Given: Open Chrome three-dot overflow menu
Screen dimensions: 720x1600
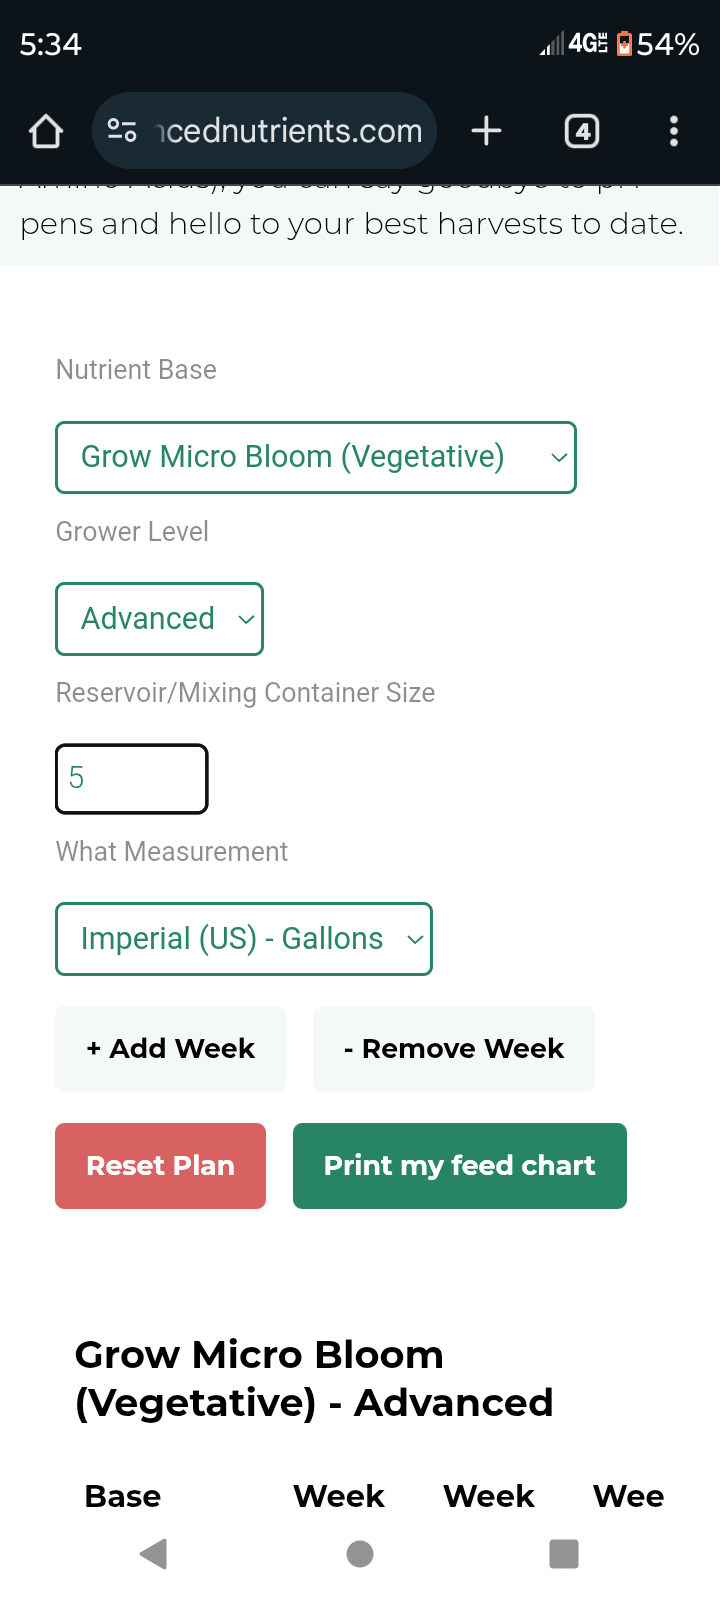Looking at the screenshot, I should (674, 131).
